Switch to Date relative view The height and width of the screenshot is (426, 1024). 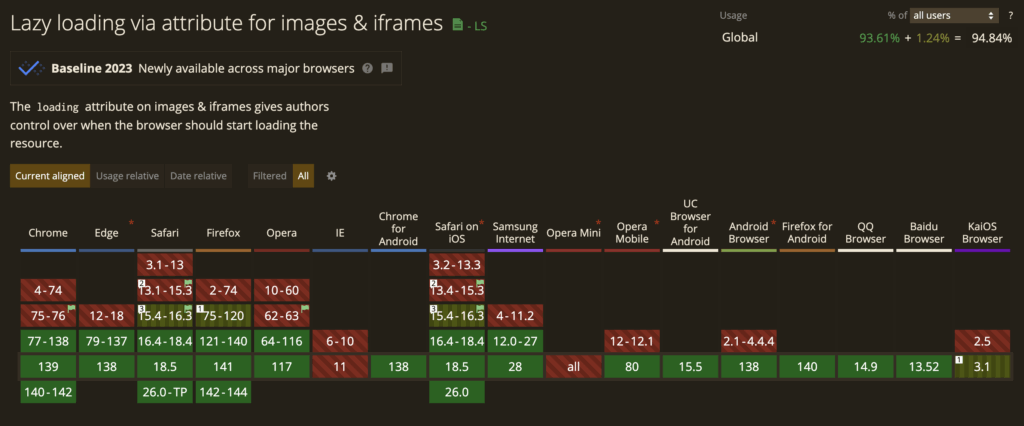(199, 176)
